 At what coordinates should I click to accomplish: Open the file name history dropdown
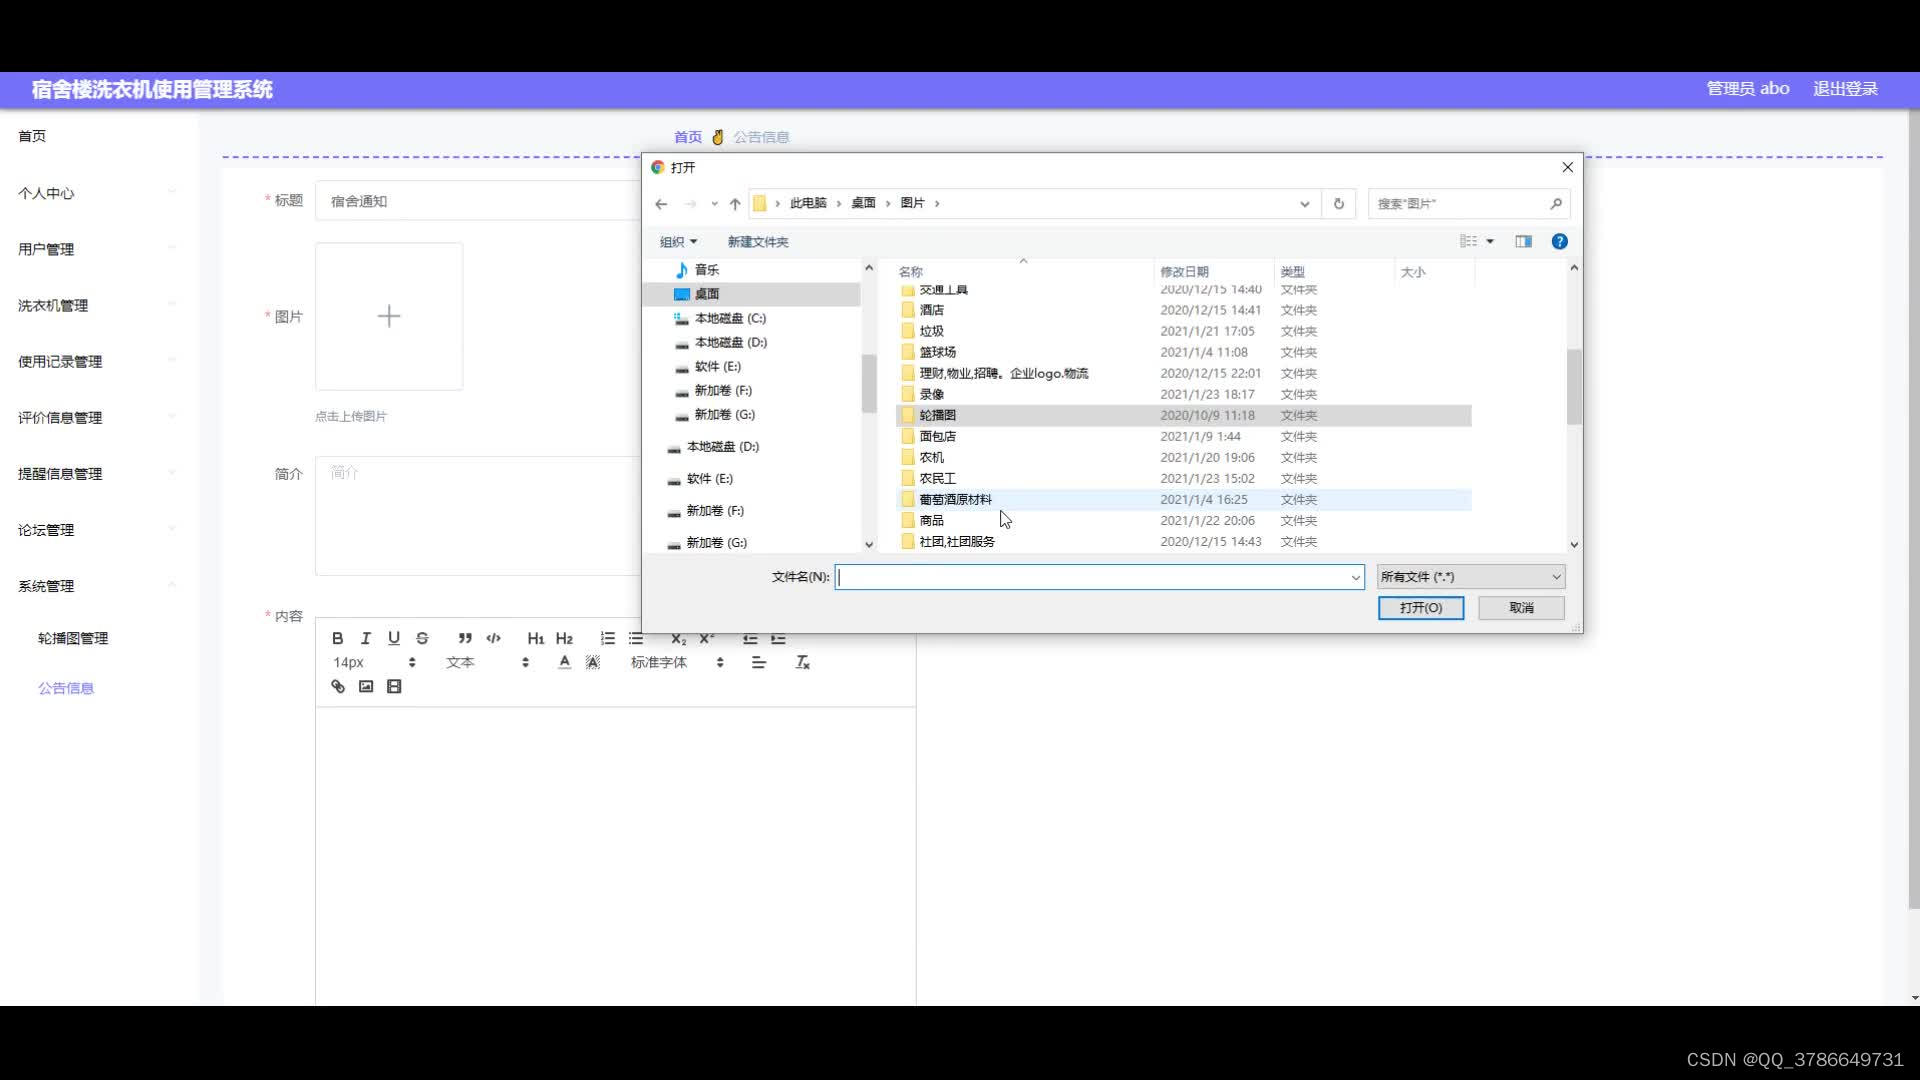pos(1355,577)
